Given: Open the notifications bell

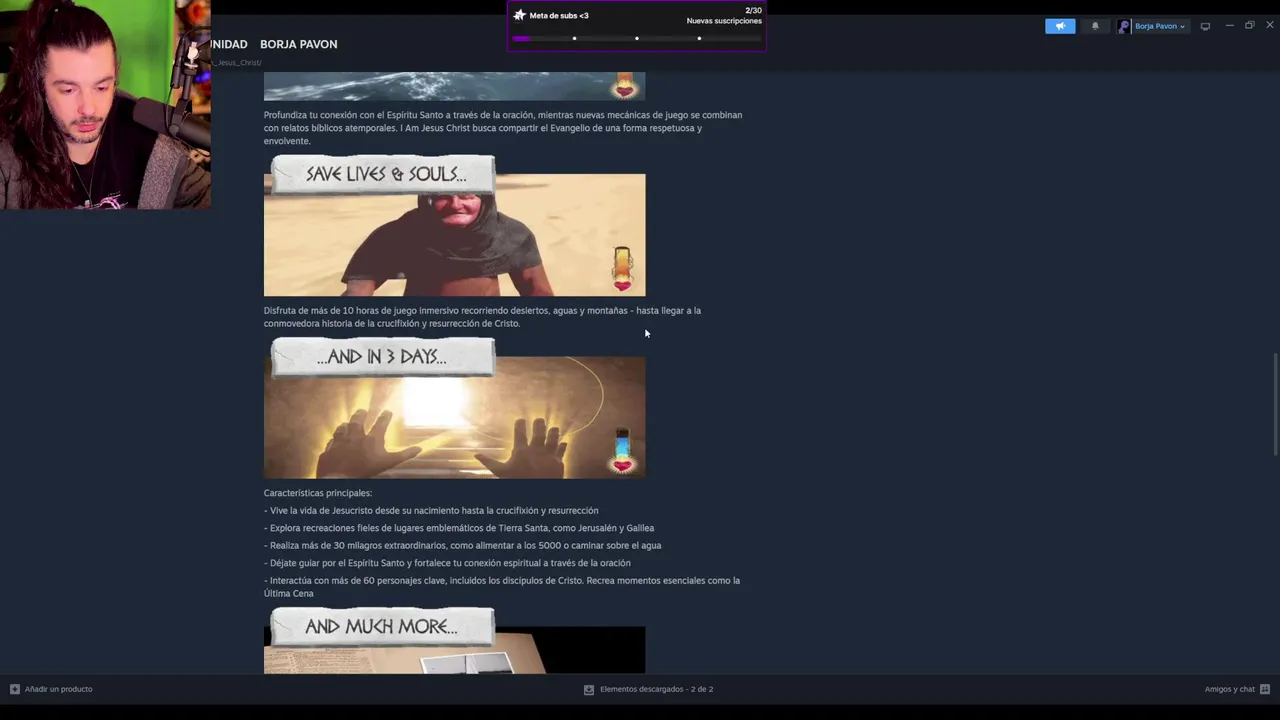Looking at the screenshot, I should coord(1095,26).
